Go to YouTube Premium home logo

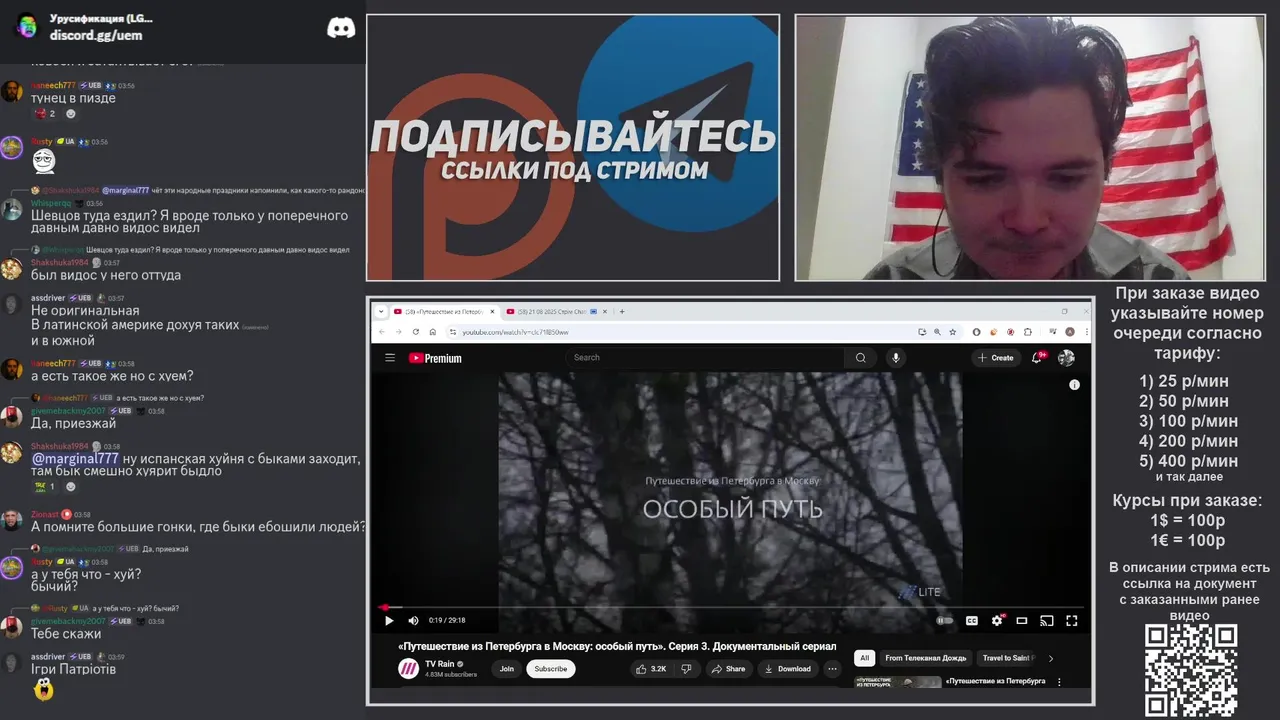(x=435, y=358)
